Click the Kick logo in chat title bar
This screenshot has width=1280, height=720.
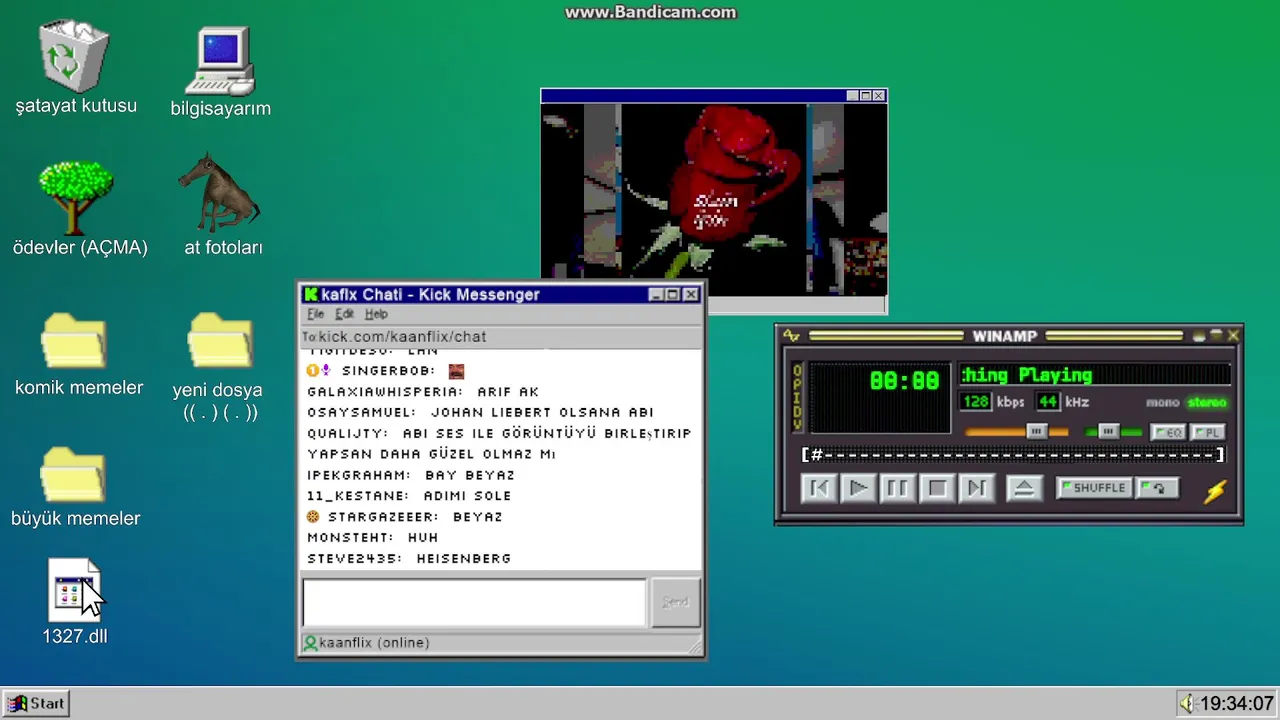(311, 294)
